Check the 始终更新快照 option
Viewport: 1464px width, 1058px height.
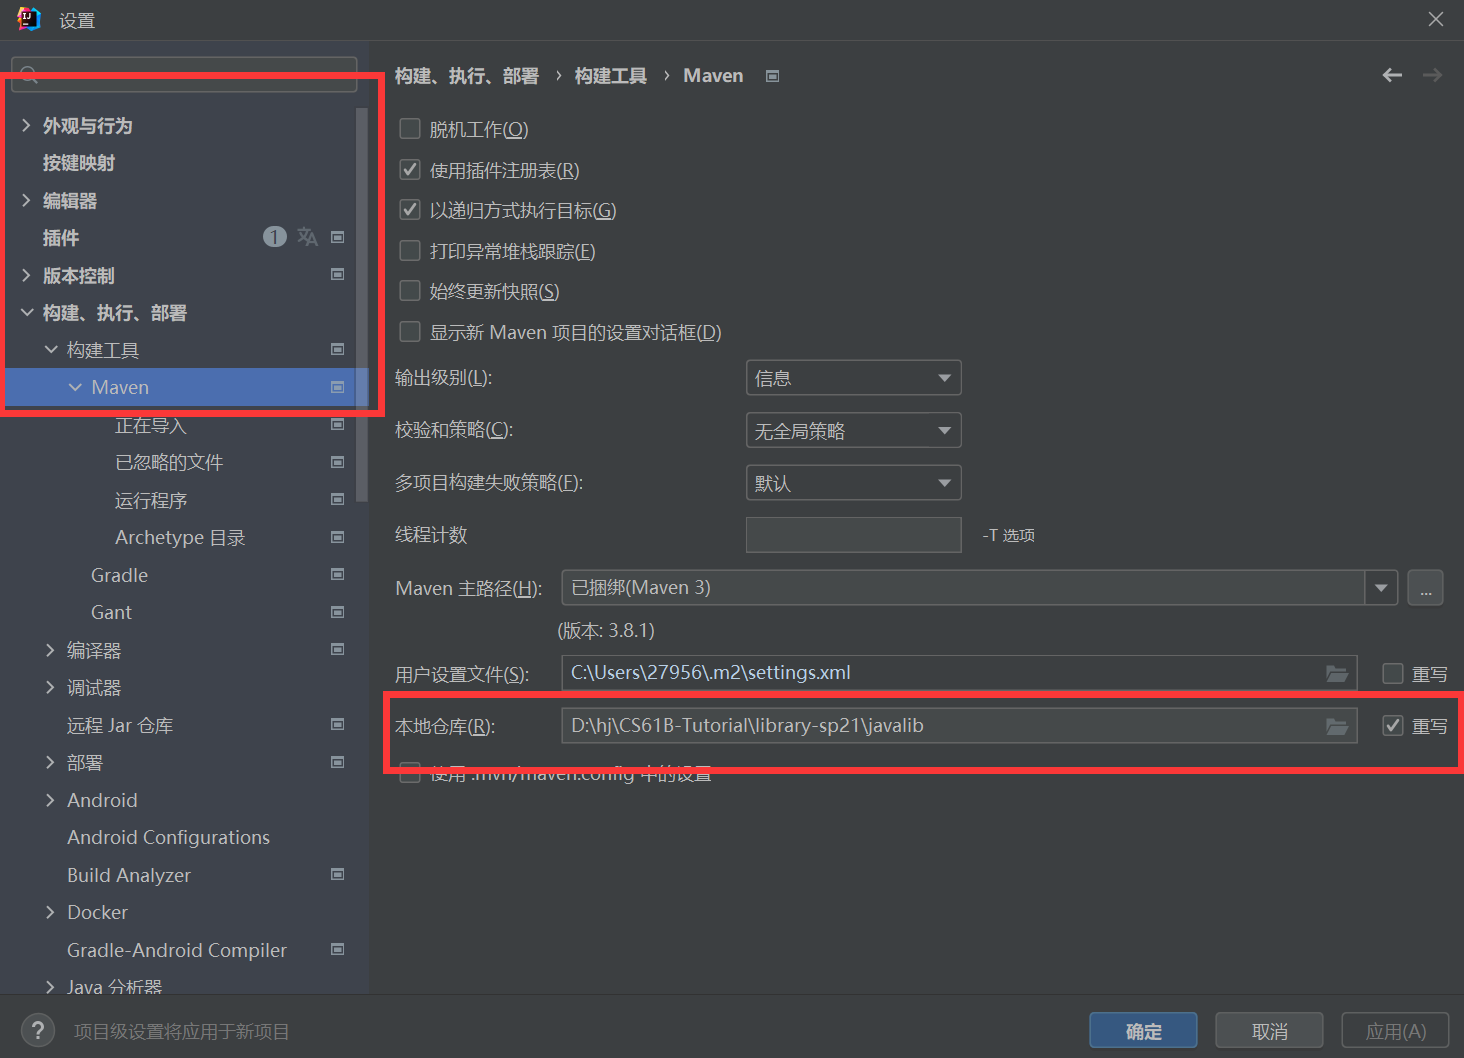point(410,290)
